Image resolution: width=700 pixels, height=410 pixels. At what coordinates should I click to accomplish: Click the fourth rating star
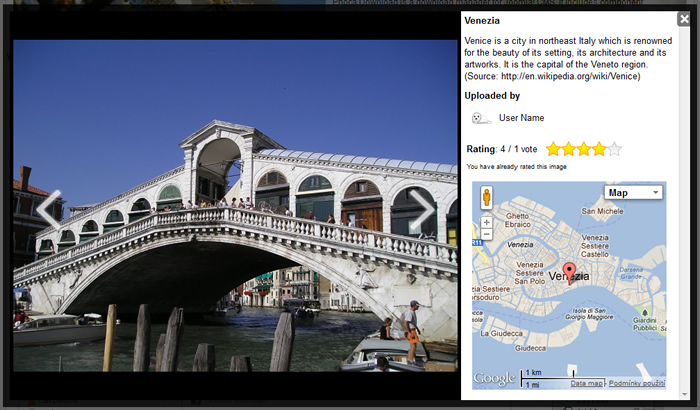(x=599, y=149)
